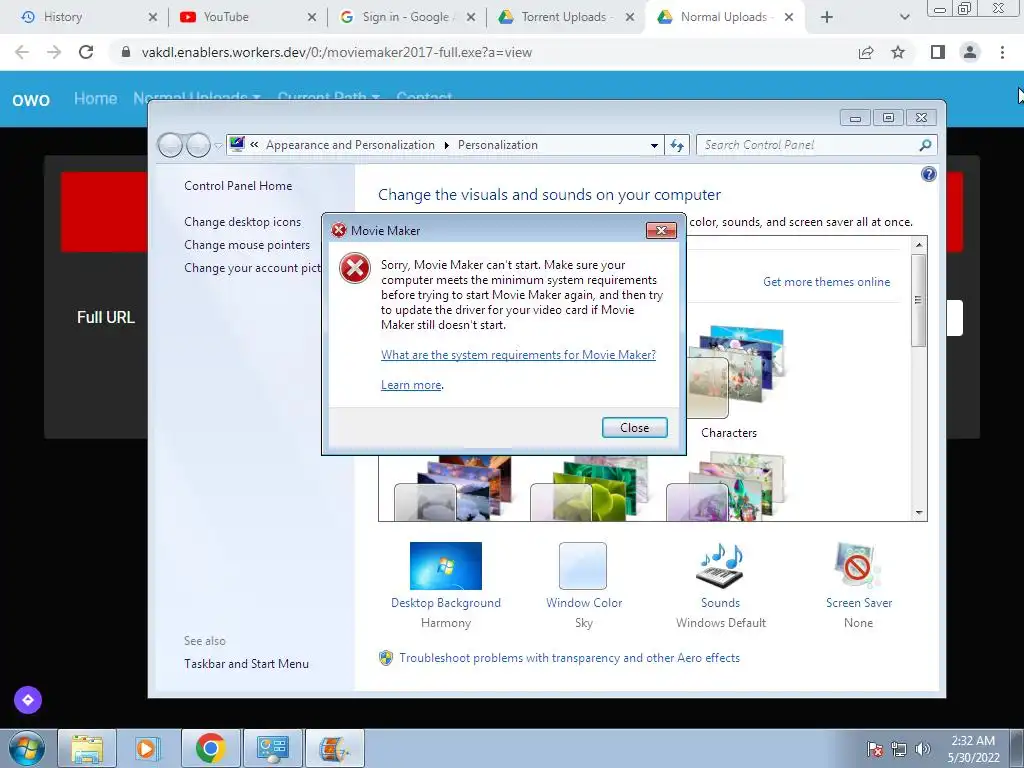Open Sounds Windows Default settings
Screen dimensions: 1024x768
[720, 566]
